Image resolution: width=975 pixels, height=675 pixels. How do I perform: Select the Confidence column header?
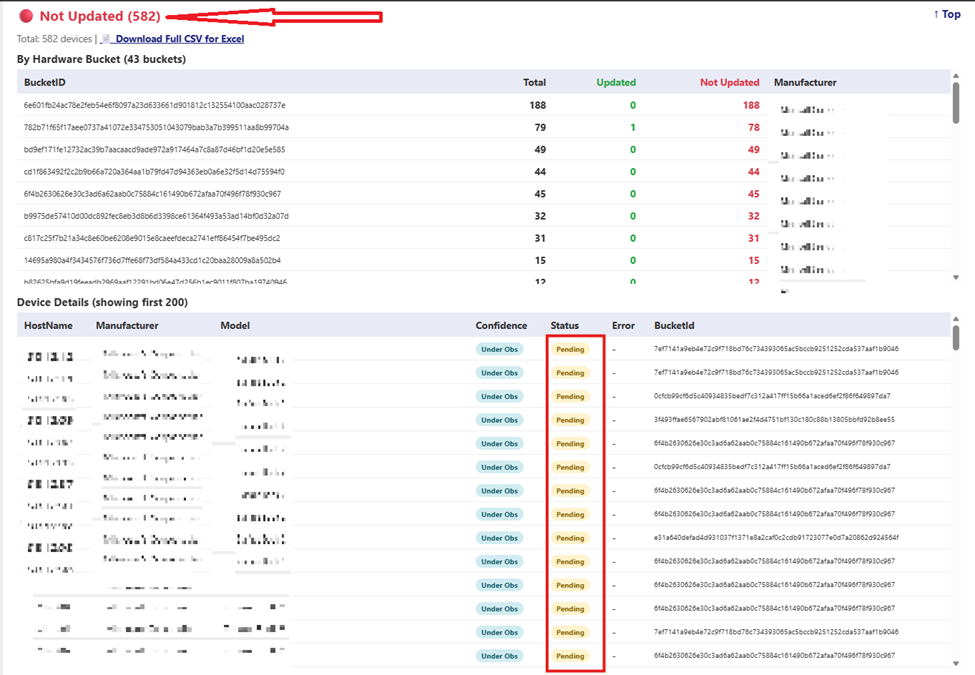pyautogui.click(x=501, y=325)
